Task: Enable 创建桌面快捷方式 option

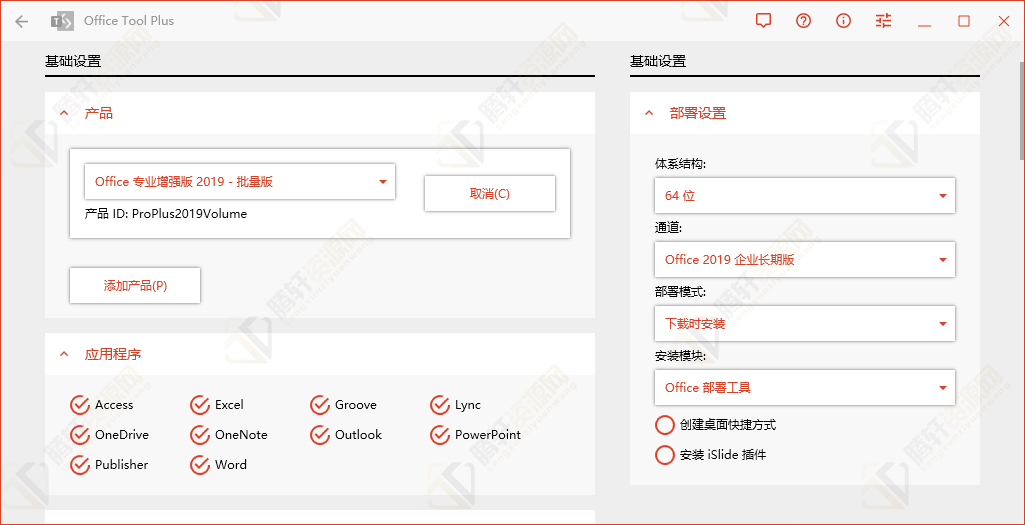Action: coord(664,425)
